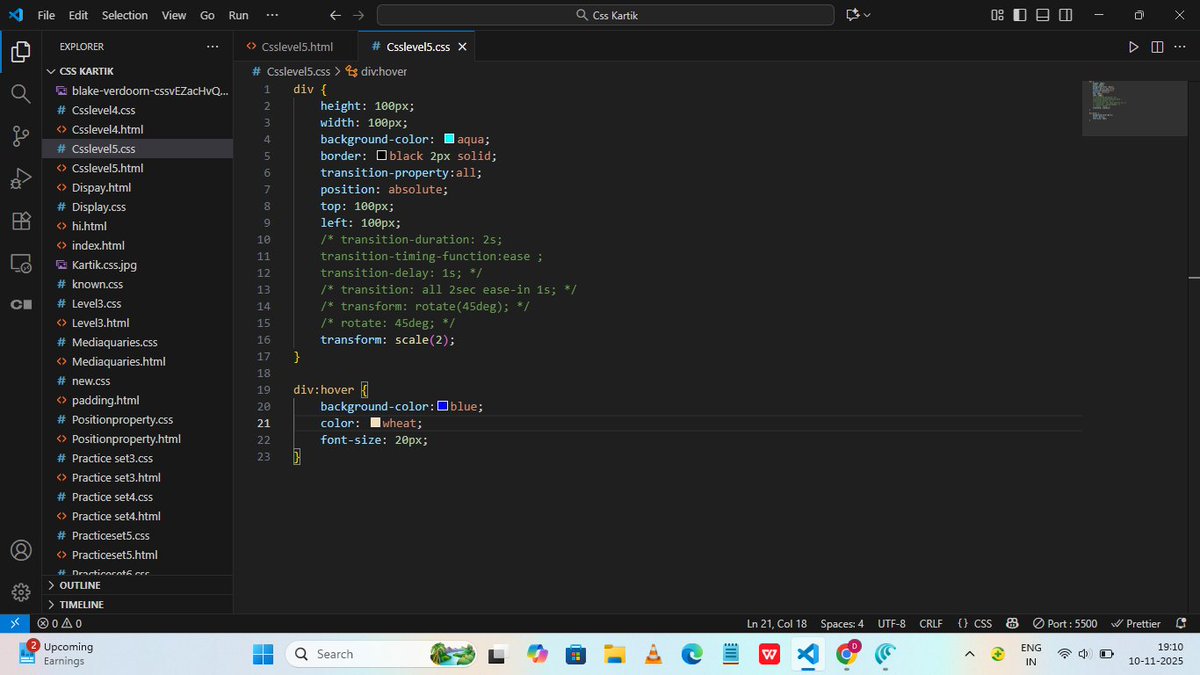Go forward in navigation history
This screenshot has height=675, width=1200.
point(358,15)
